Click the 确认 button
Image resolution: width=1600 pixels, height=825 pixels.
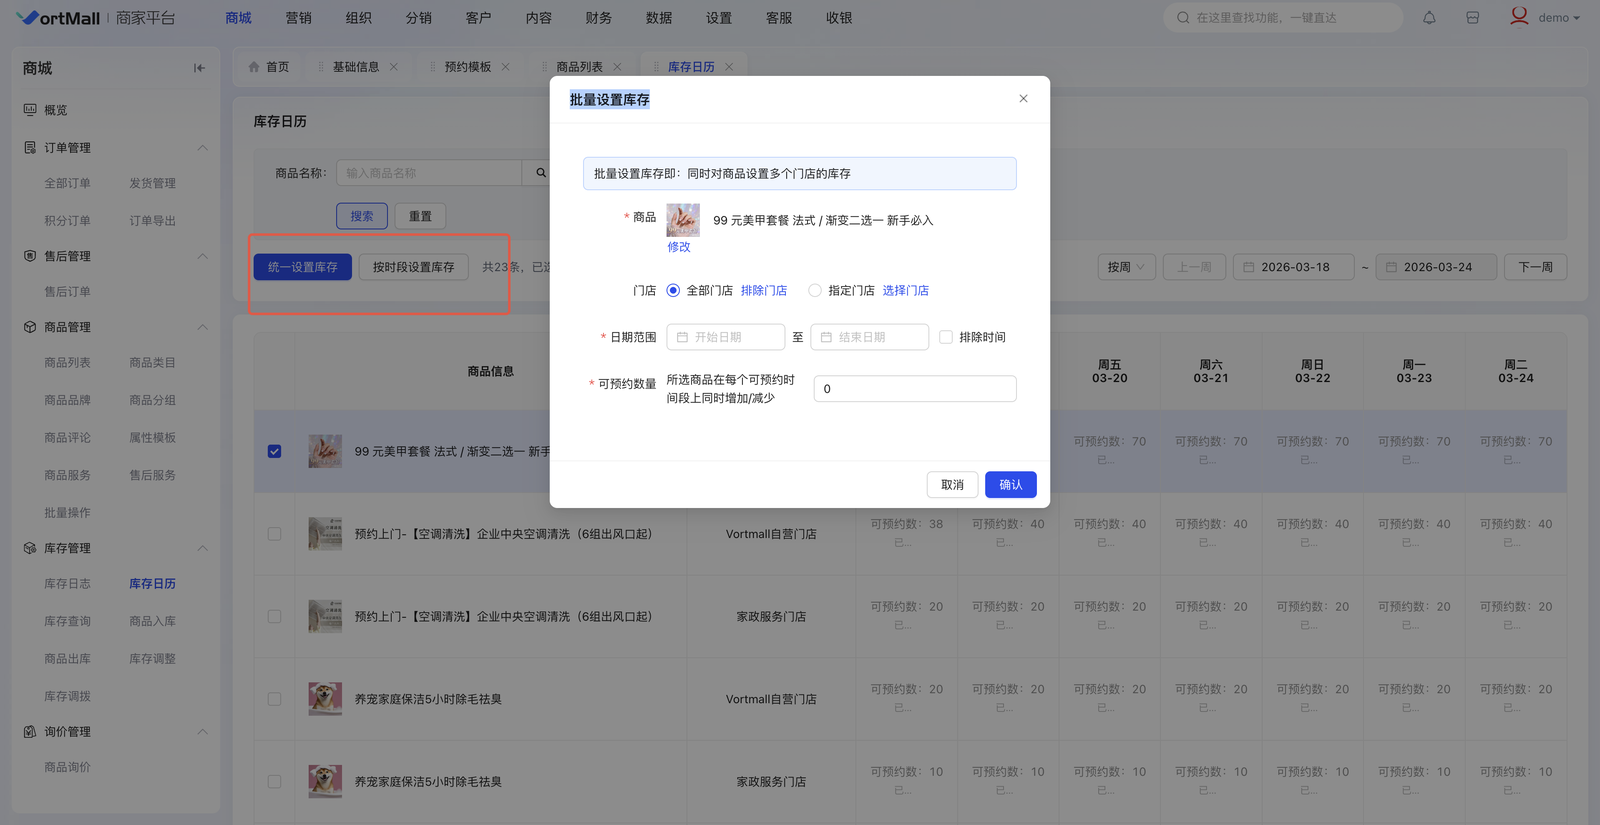click(x=1010, y=485)
